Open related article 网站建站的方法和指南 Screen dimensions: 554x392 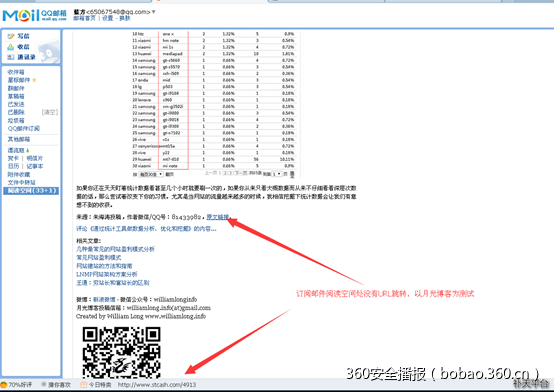[104, 266]
